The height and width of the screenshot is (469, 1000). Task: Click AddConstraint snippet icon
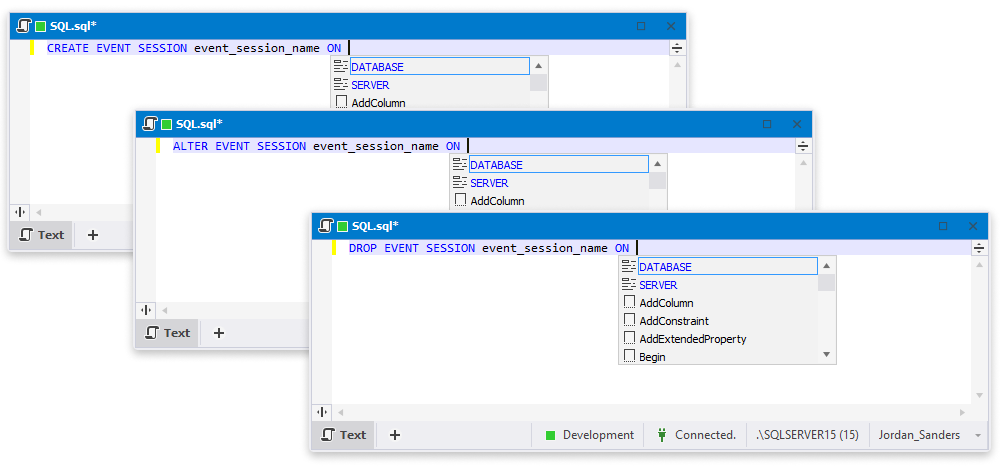[x=629, y=320]
